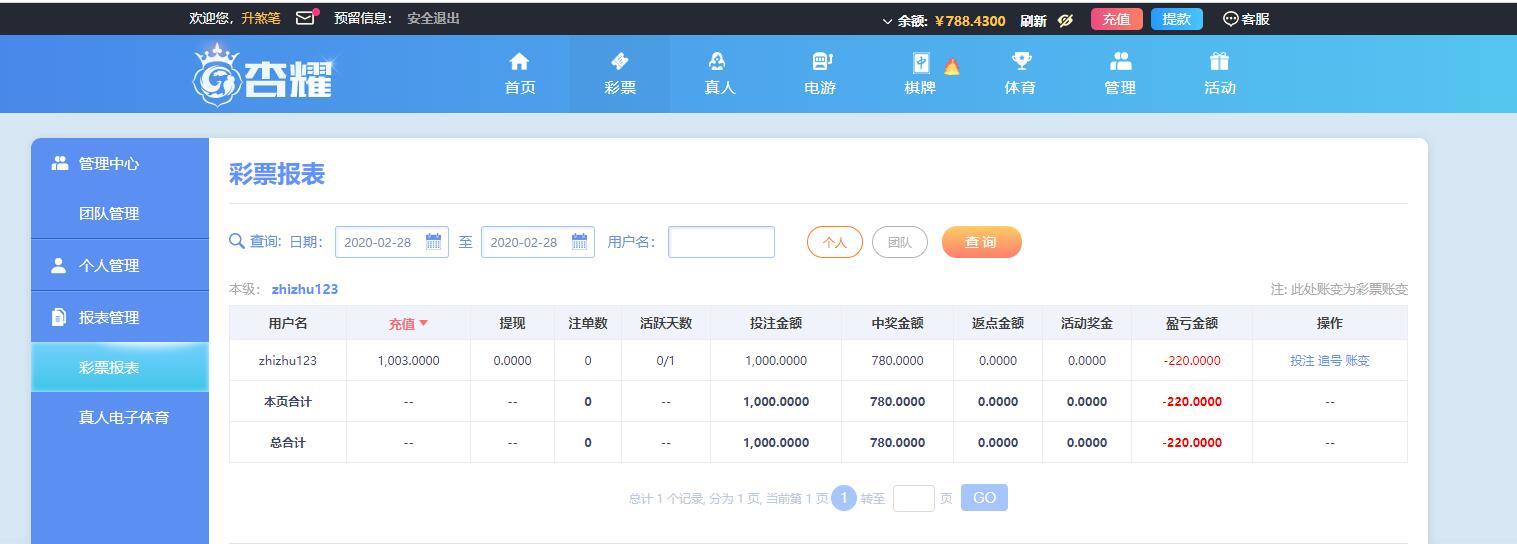
Task: Open the start date calendar icon
Action: click(434, 242)
